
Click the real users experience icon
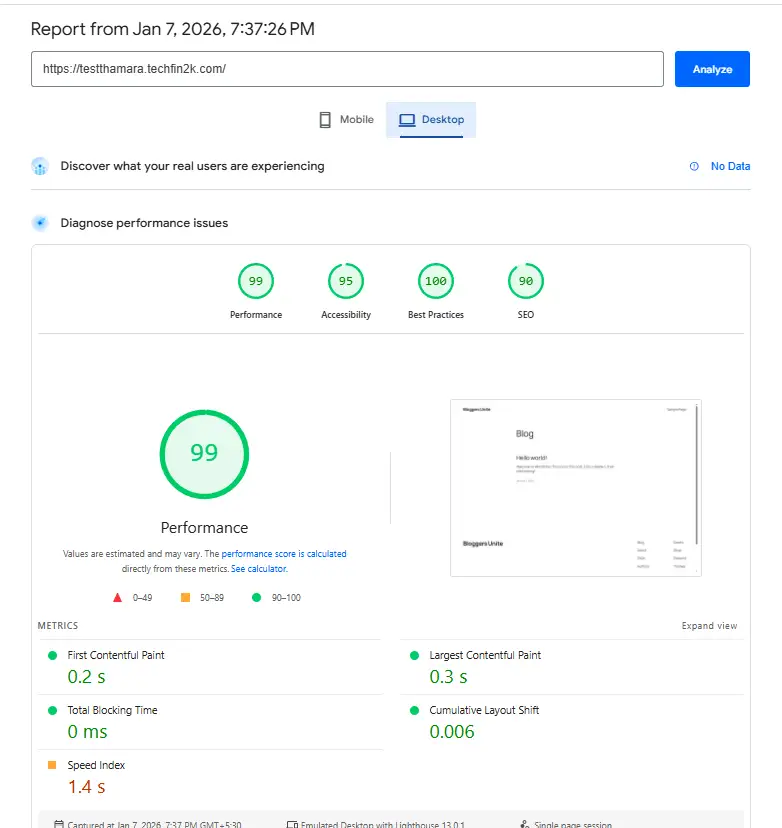(40, 166)
